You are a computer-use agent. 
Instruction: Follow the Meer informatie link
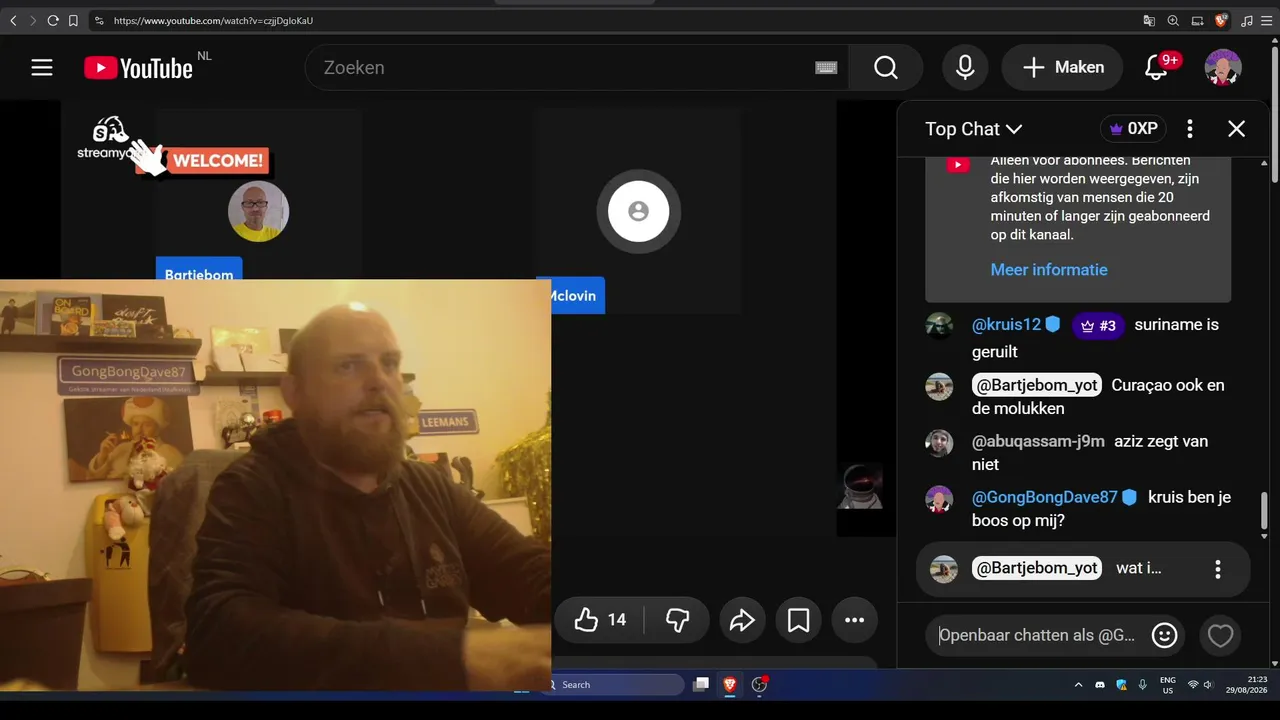coord(1049,269)
